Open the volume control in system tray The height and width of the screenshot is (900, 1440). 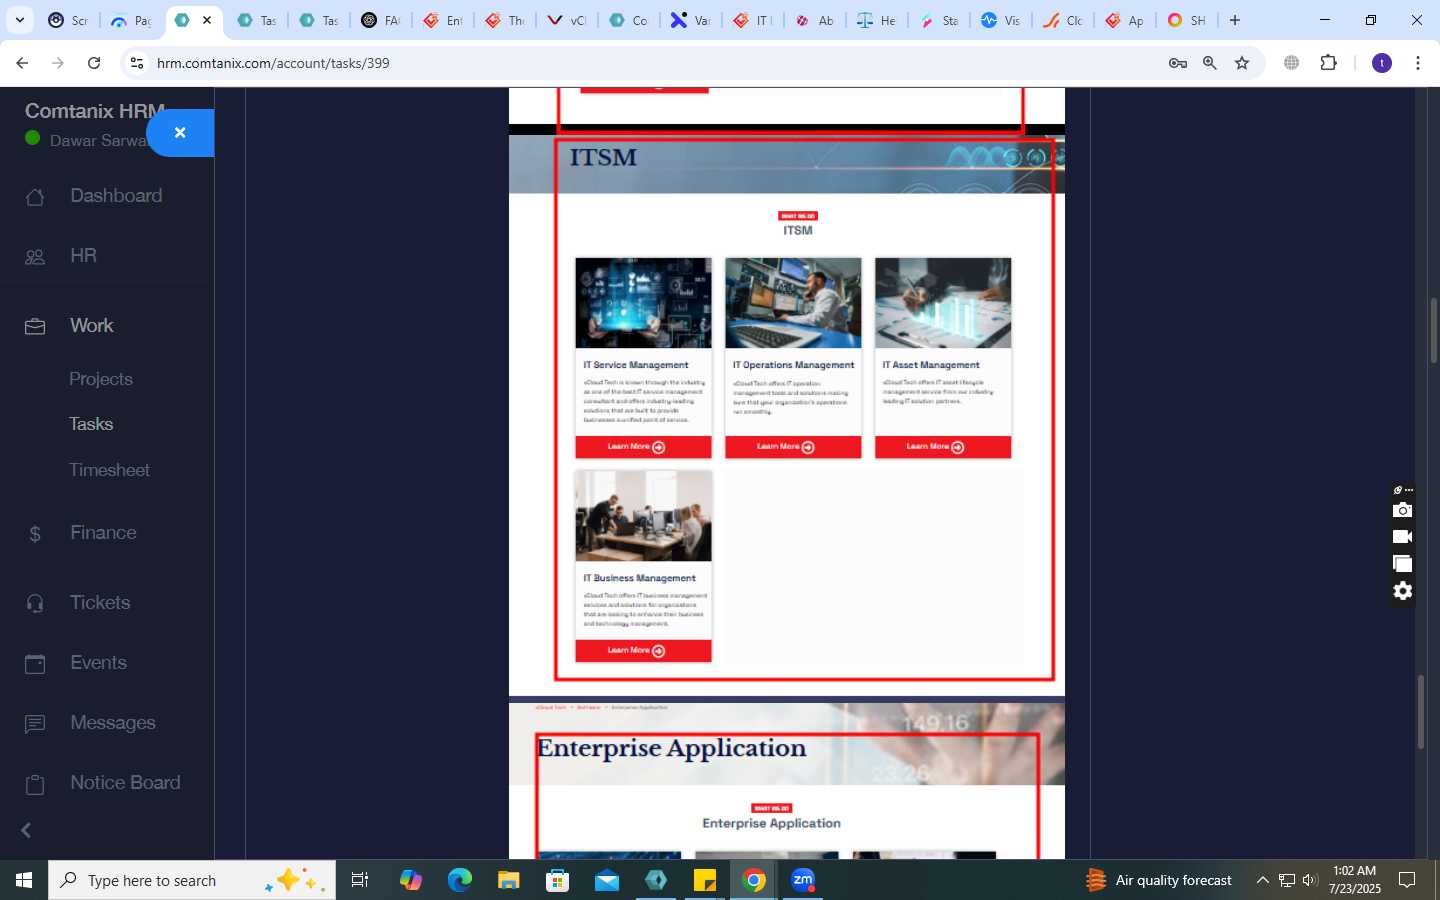pyautogui.click(x=1310, y=880)
